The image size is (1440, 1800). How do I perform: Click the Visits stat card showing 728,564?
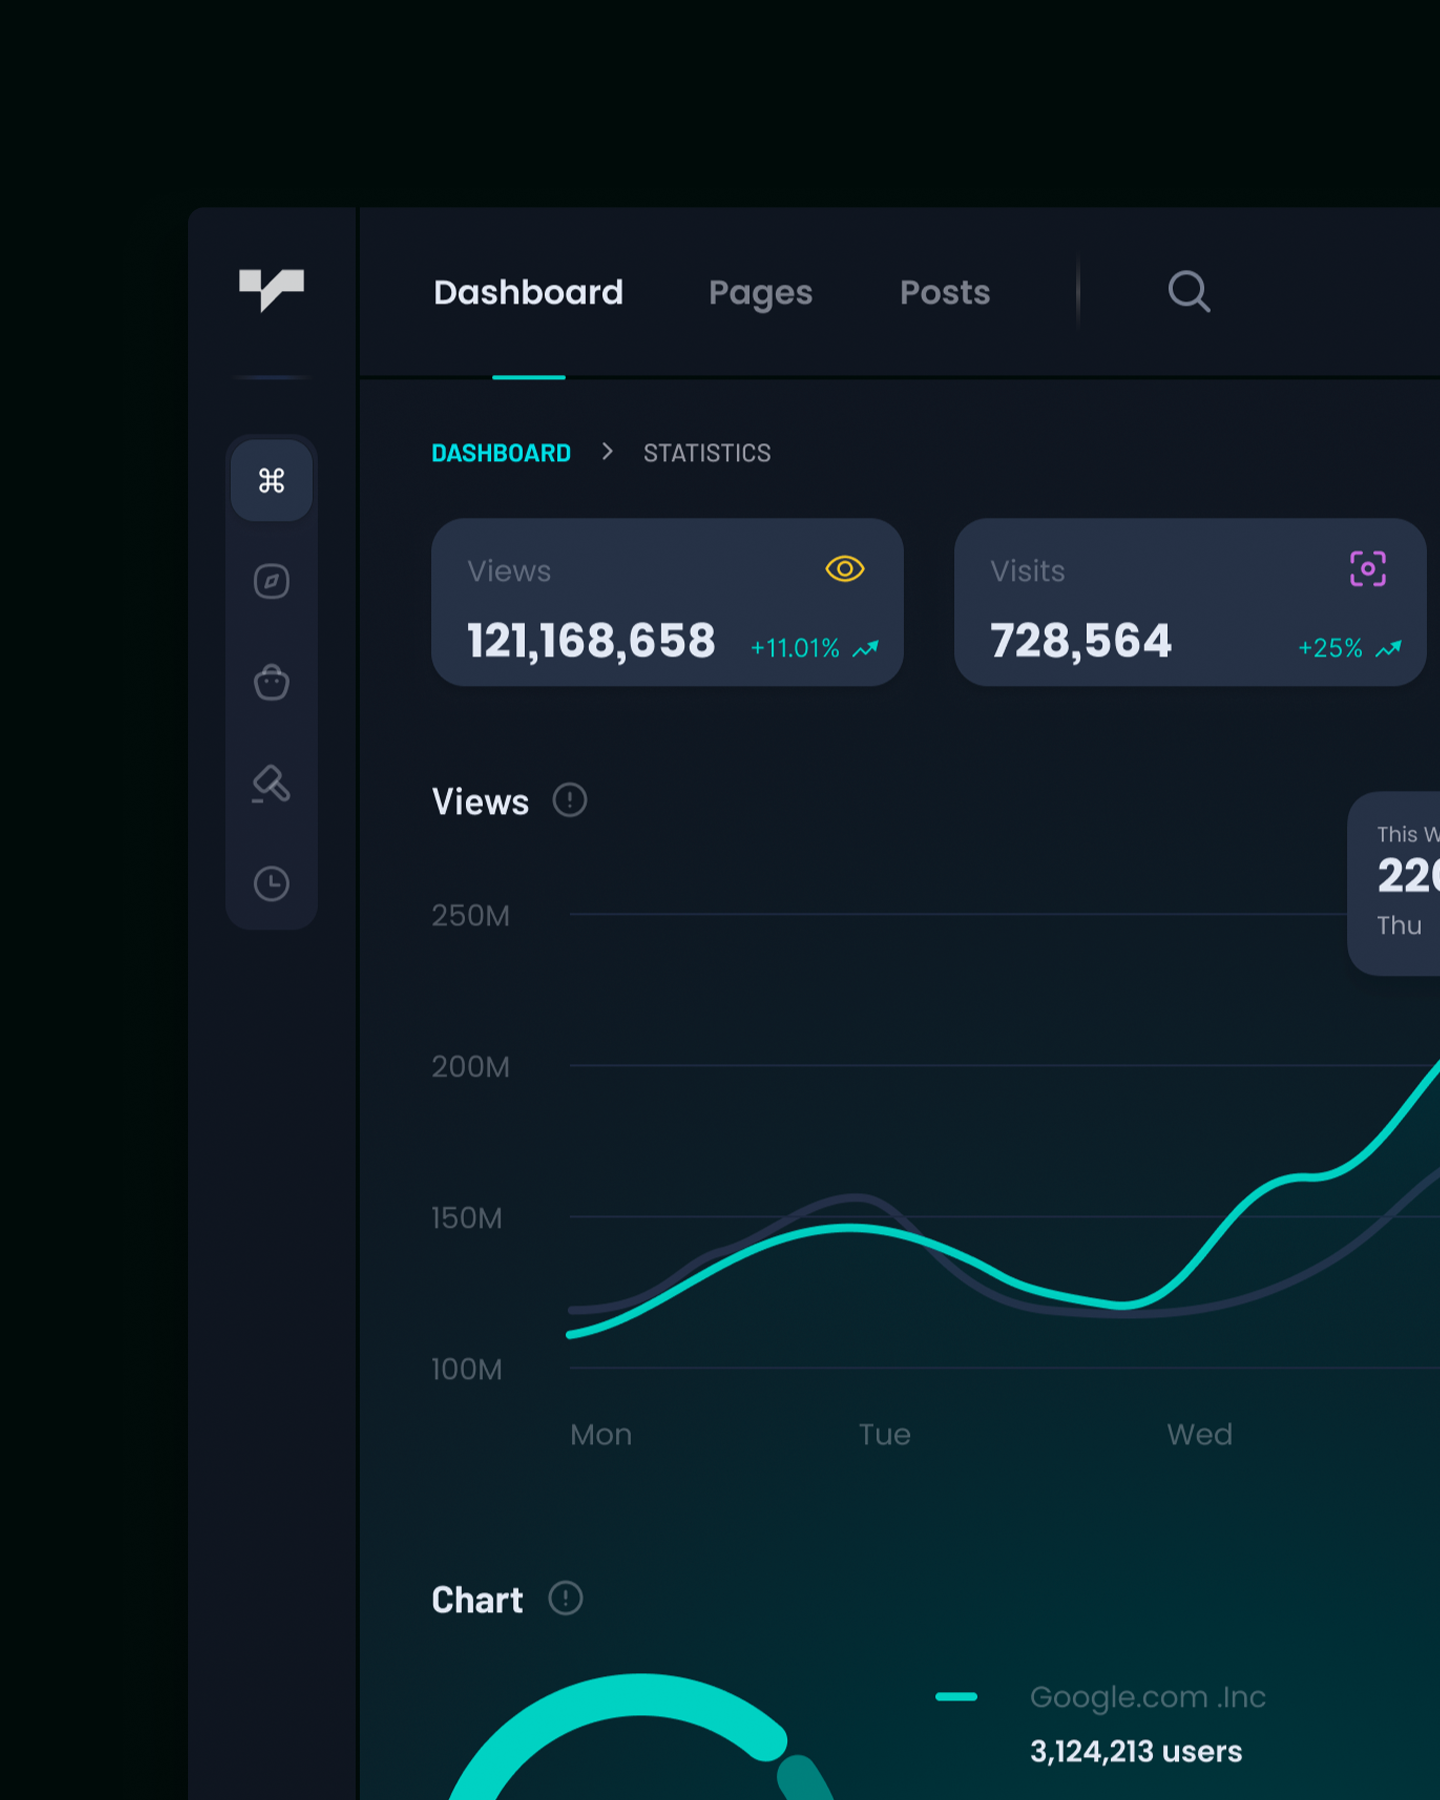(x=1189, y=602)
